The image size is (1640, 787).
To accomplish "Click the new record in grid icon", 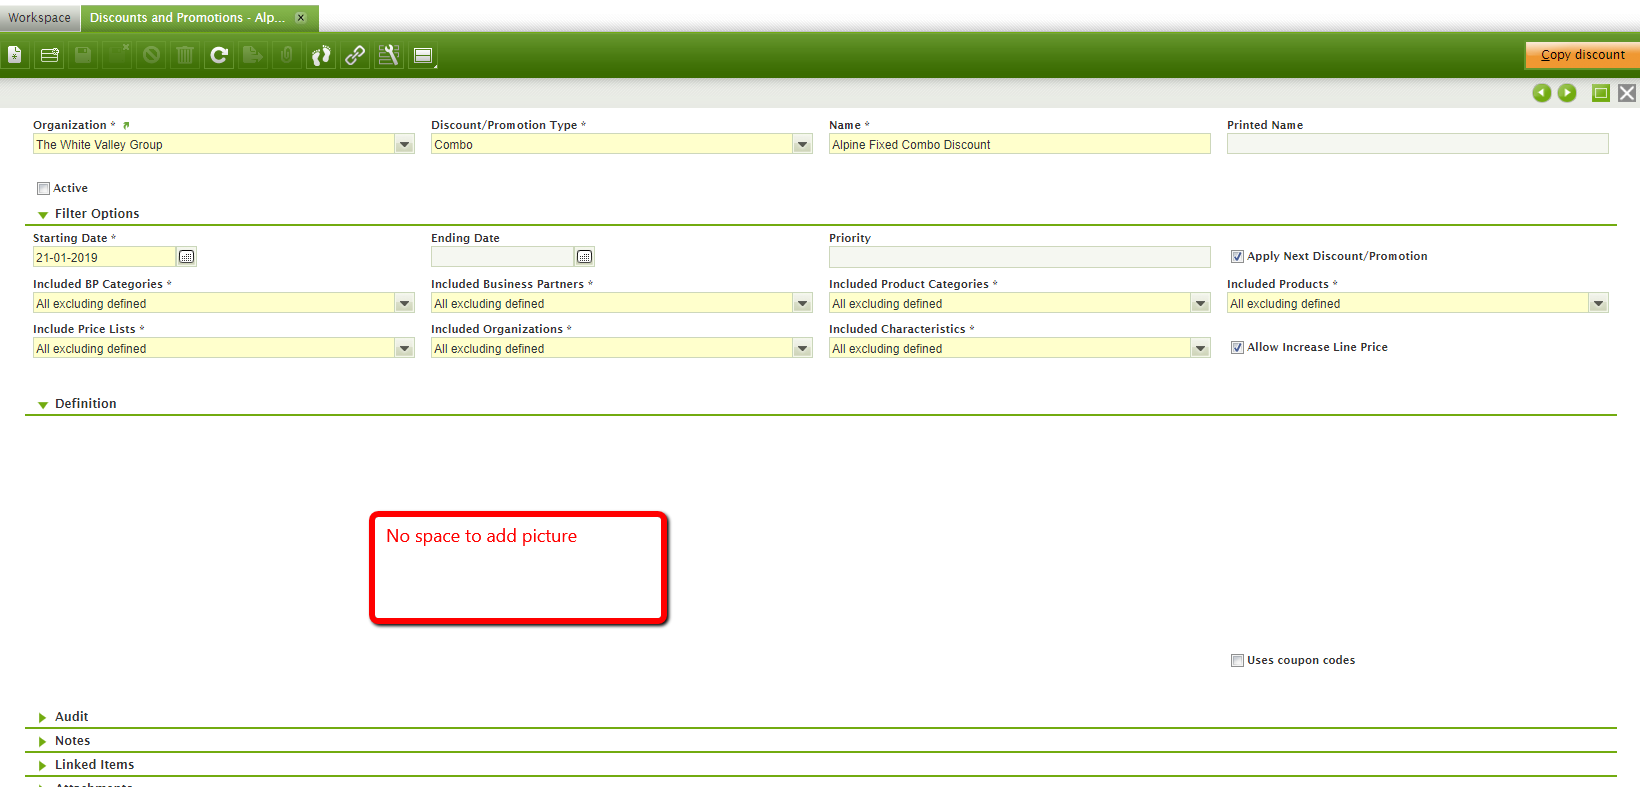I will 49,56.
